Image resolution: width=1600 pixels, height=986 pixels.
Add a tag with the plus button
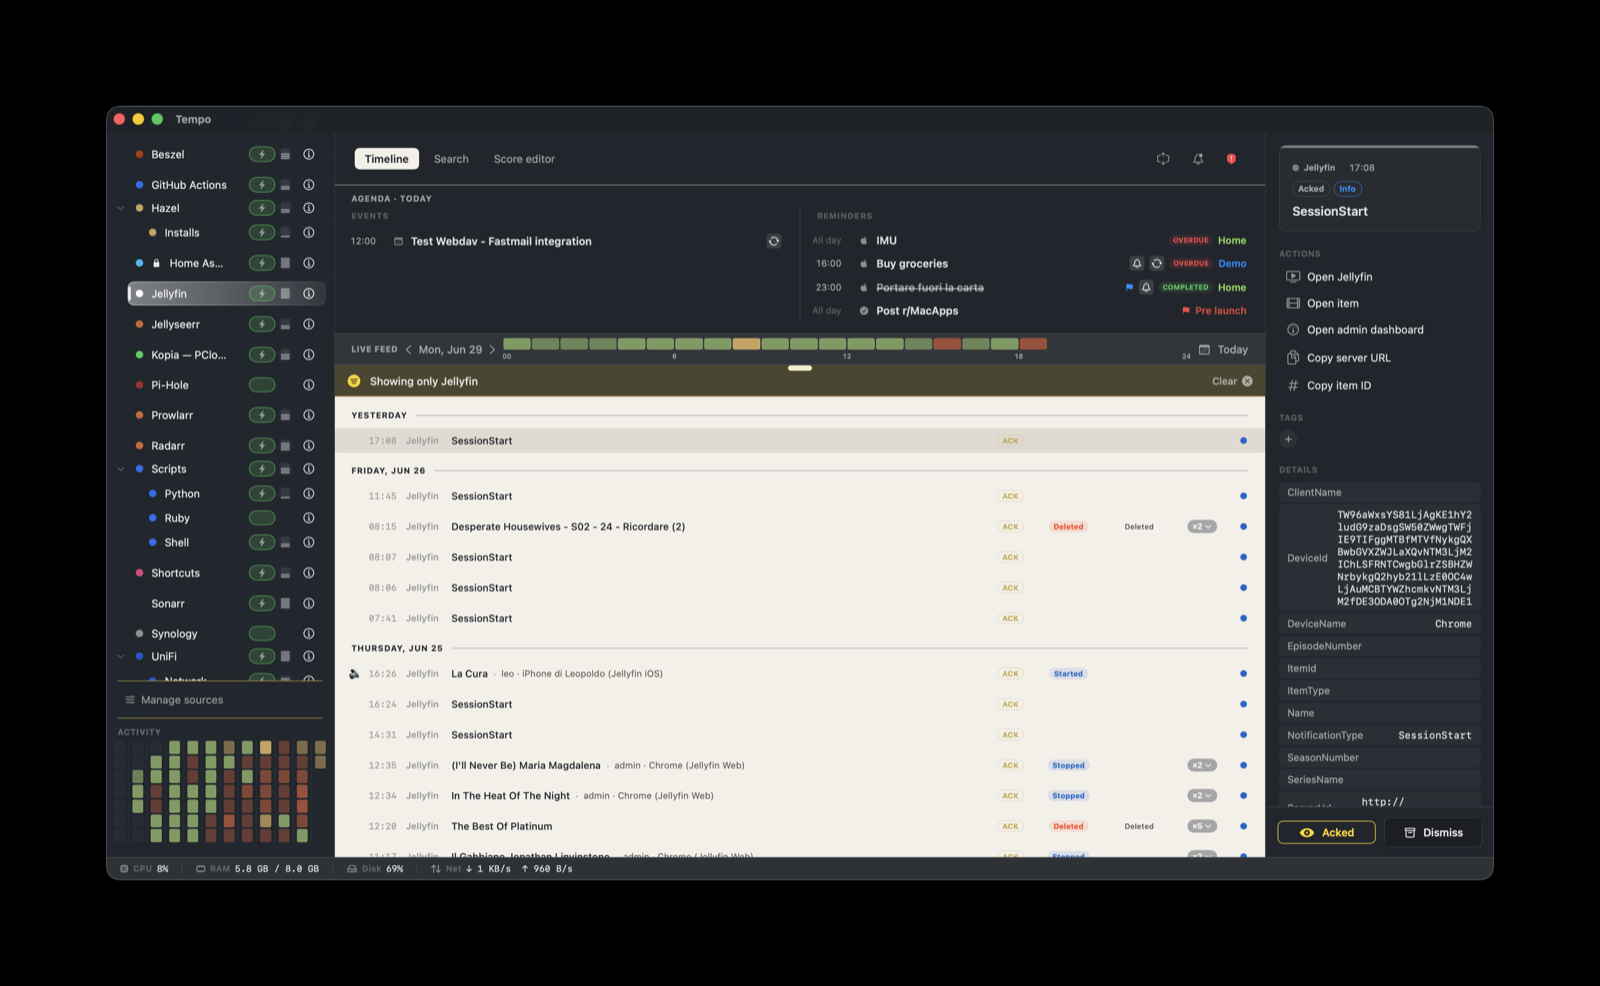[x=1288, y=439]
